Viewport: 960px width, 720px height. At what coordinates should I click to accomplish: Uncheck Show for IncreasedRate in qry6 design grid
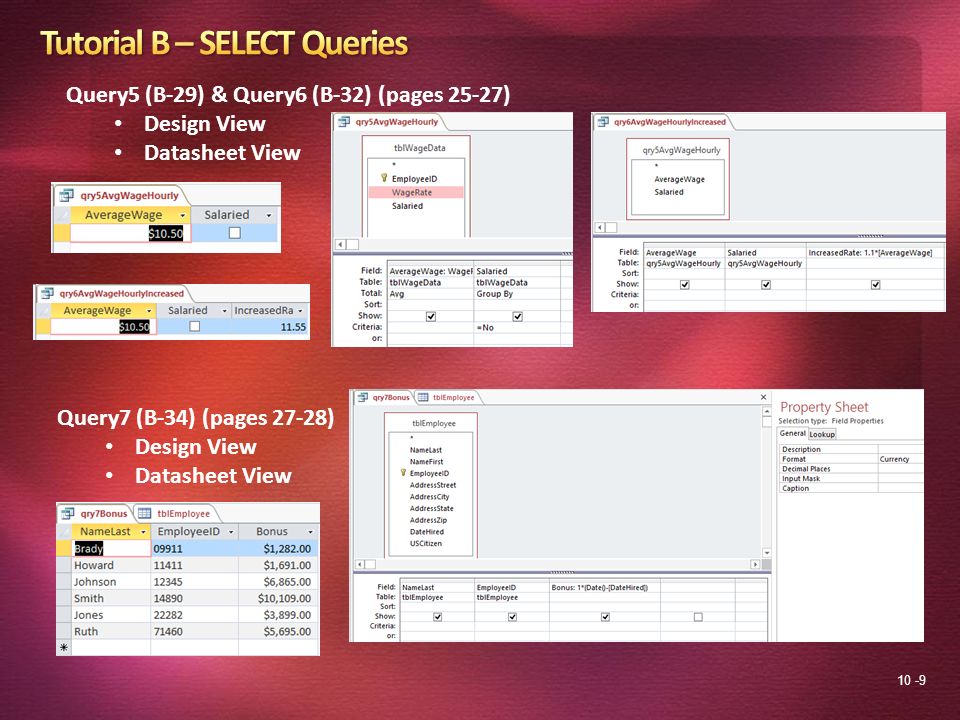coord(876,285)
